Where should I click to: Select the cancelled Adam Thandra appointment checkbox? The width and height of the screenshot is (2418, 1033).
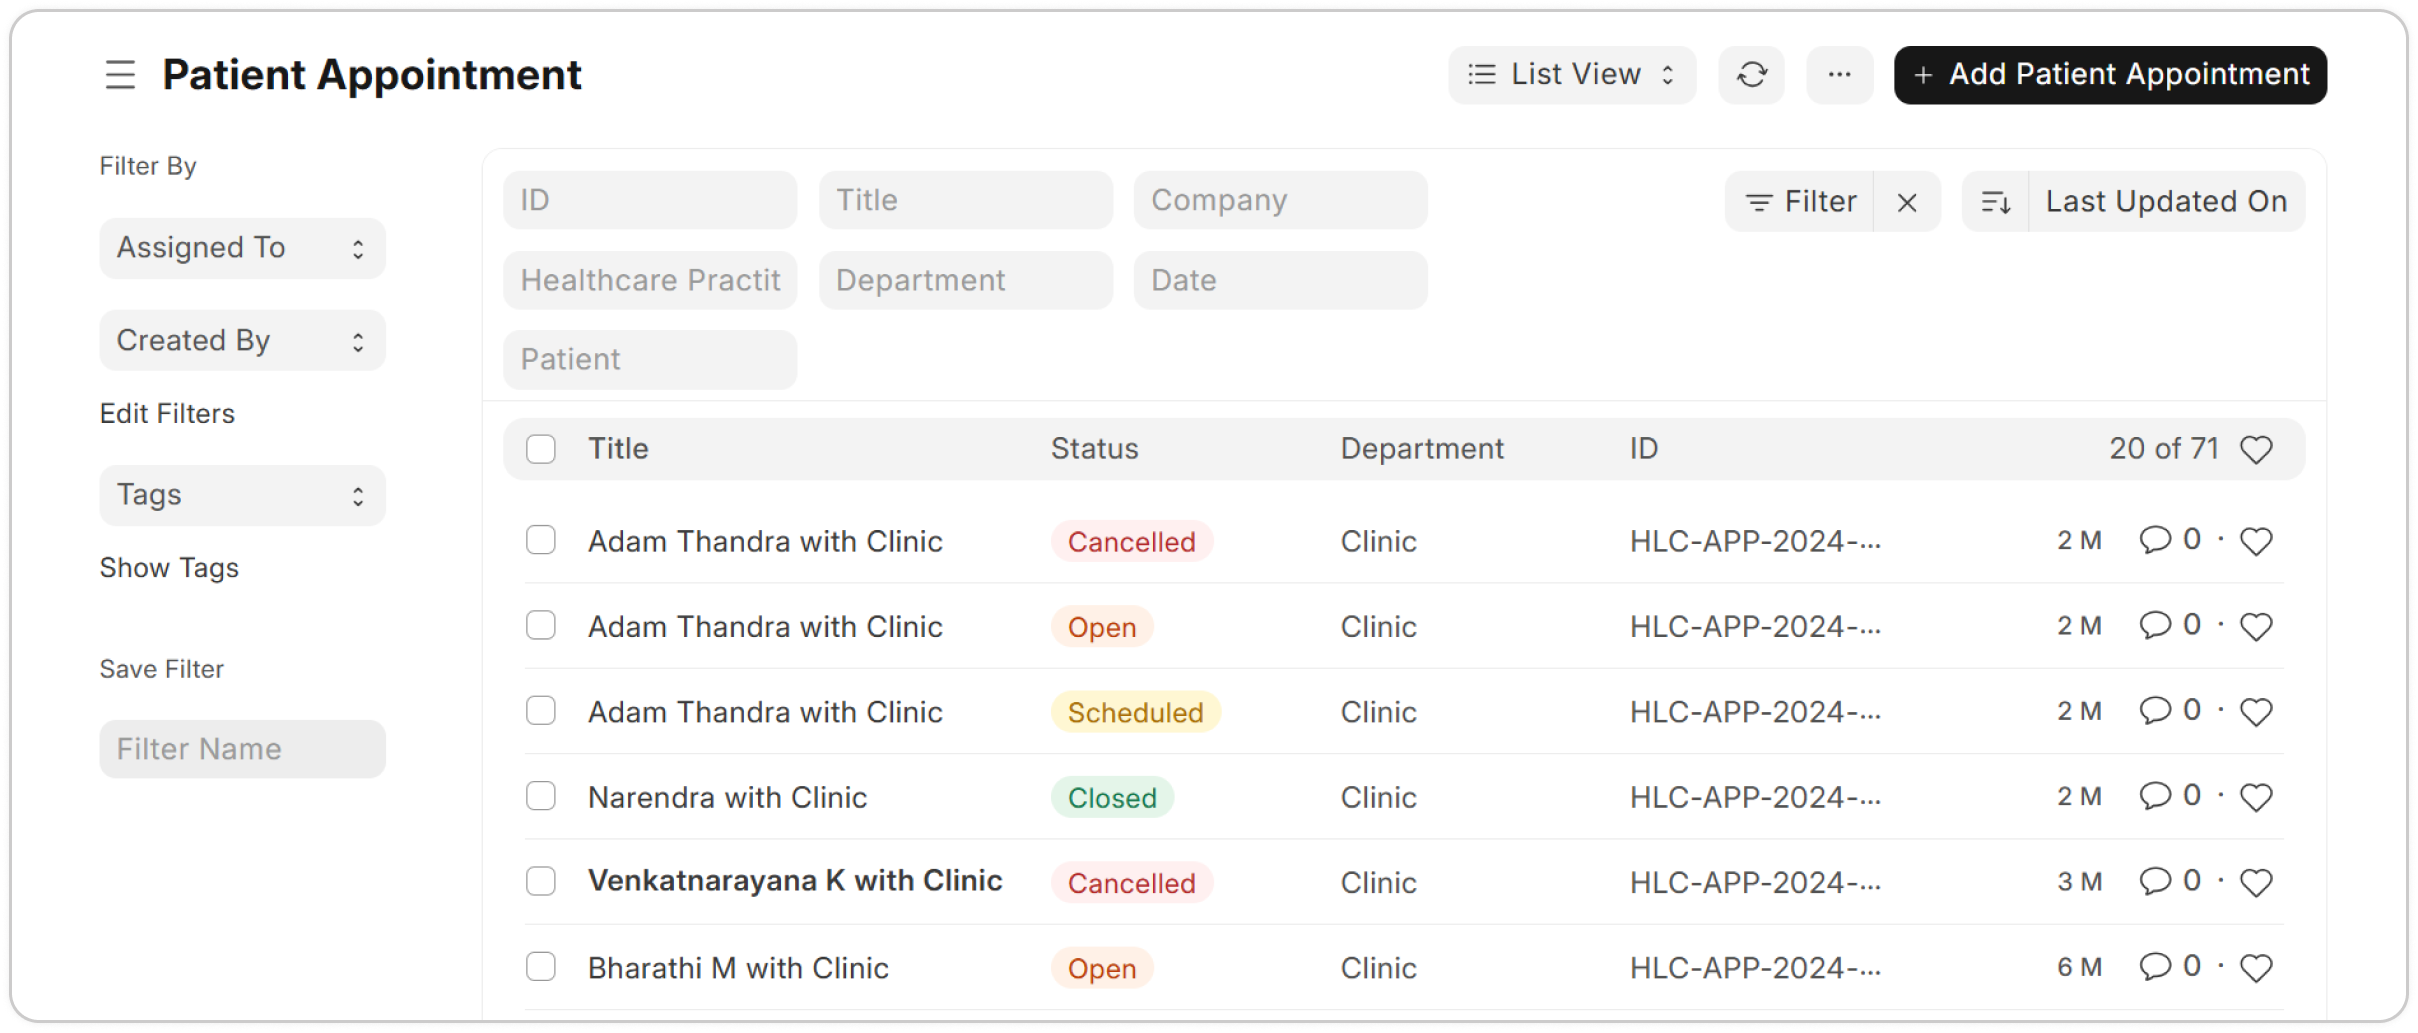tap(541, 541)
